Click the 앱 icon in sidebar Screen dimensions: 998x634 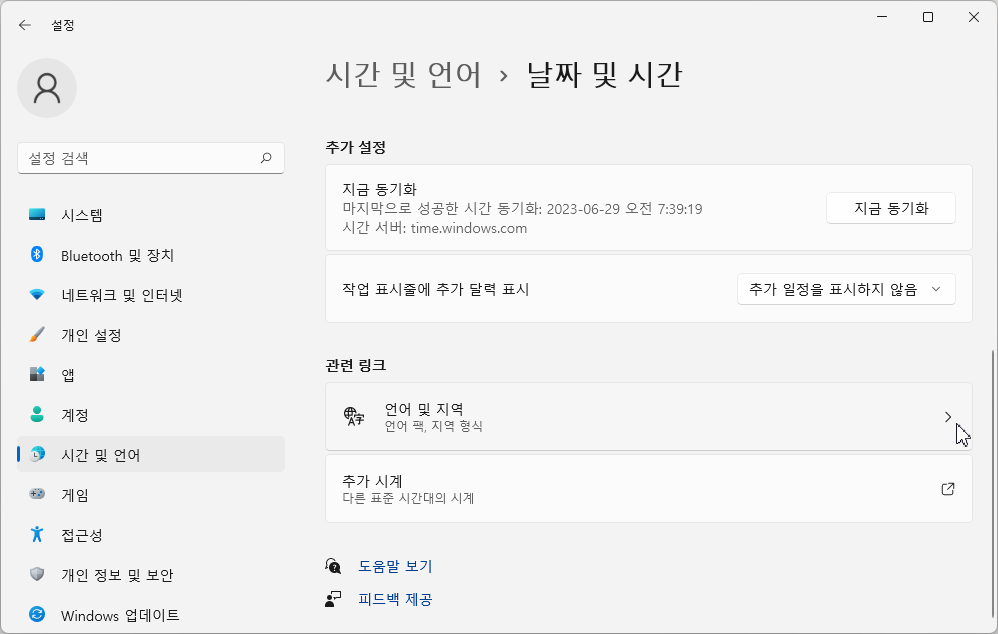37,374
